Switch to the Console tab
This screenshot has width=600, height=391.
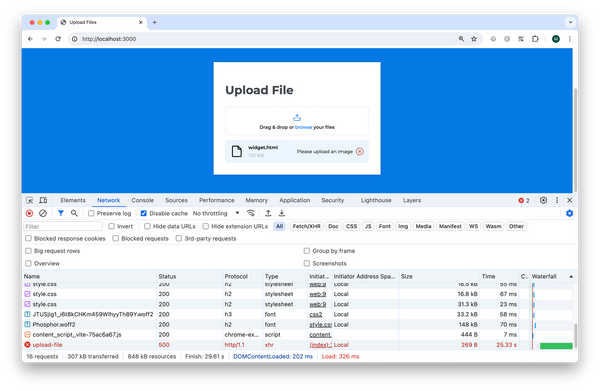tap(142, 200)
